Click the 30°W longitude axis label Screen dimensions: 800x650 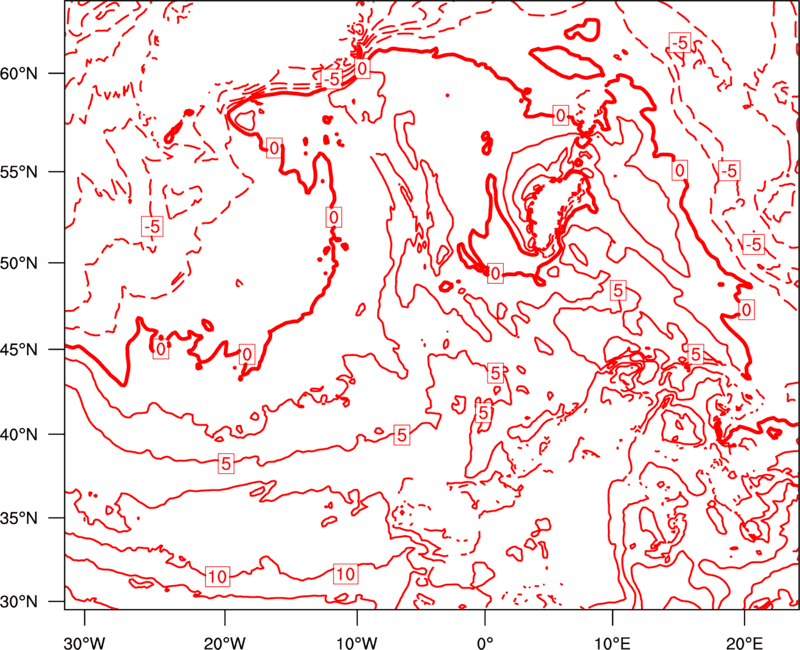[85, 642]
